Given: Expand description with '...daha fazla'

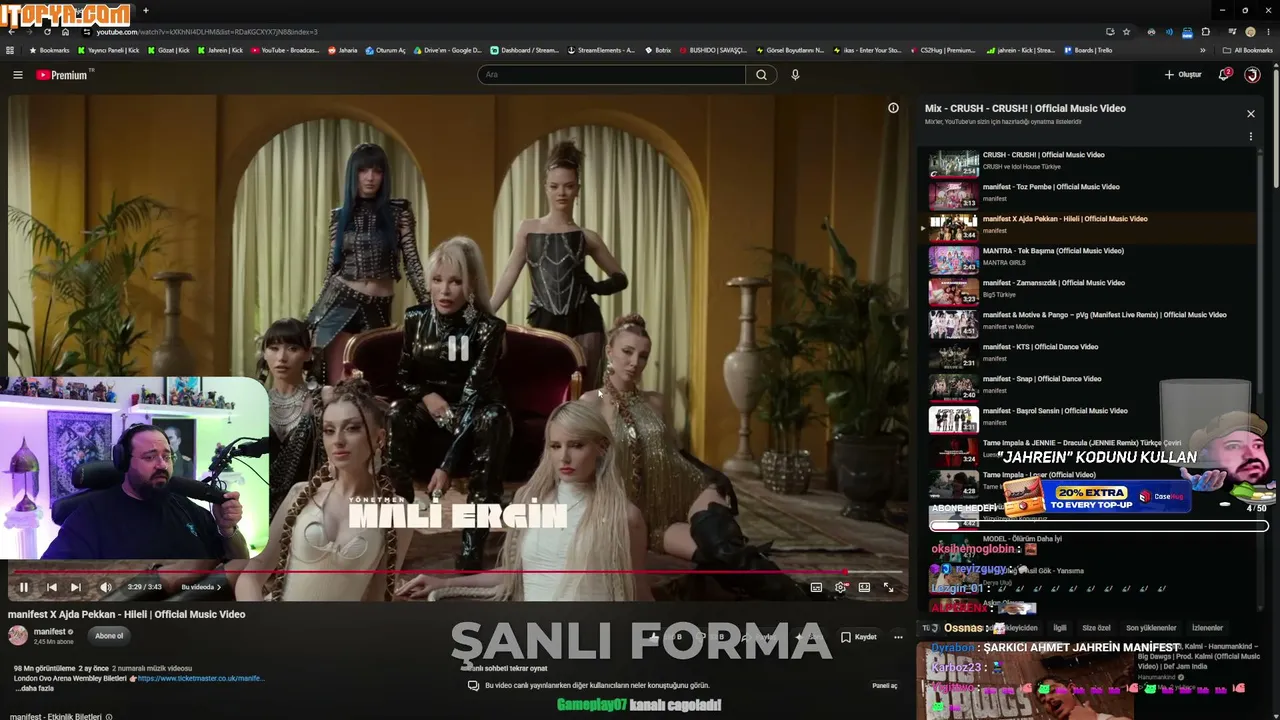Looking at the screenshot, I should [x=37, y=689].
